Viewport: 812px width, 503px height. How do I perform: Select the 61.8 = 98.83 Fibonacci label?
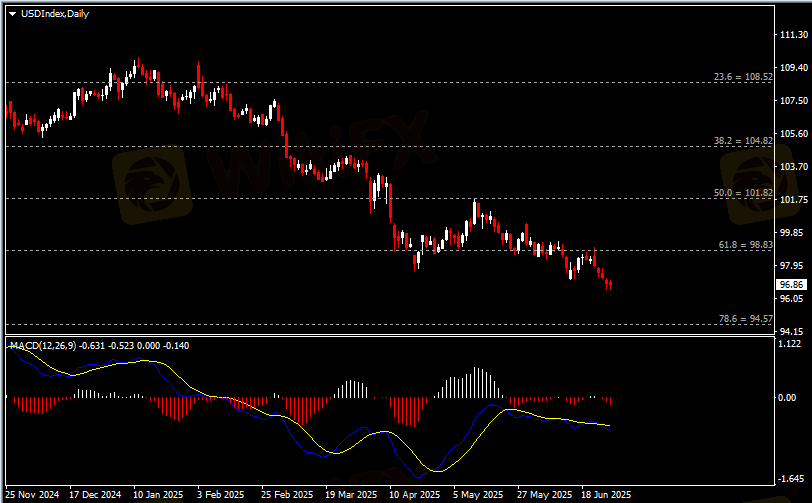pos(746,245)
